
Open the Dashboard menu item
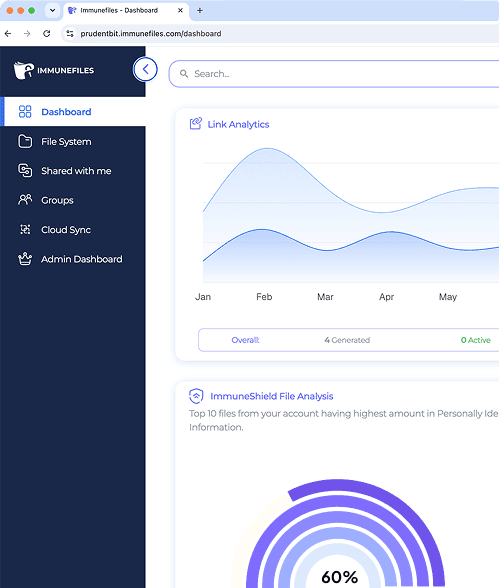coord(73,111)
